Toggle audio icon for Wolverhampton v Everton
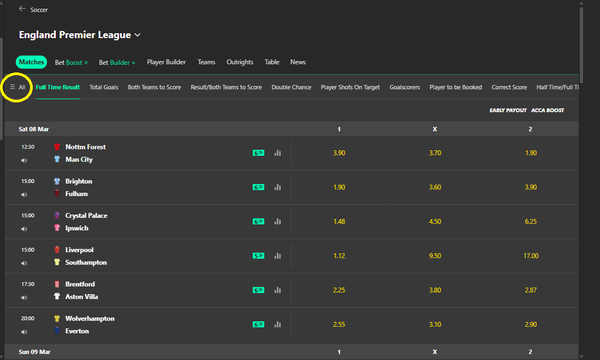This screenshot has width=600, height=360. [x=24, y=332]
